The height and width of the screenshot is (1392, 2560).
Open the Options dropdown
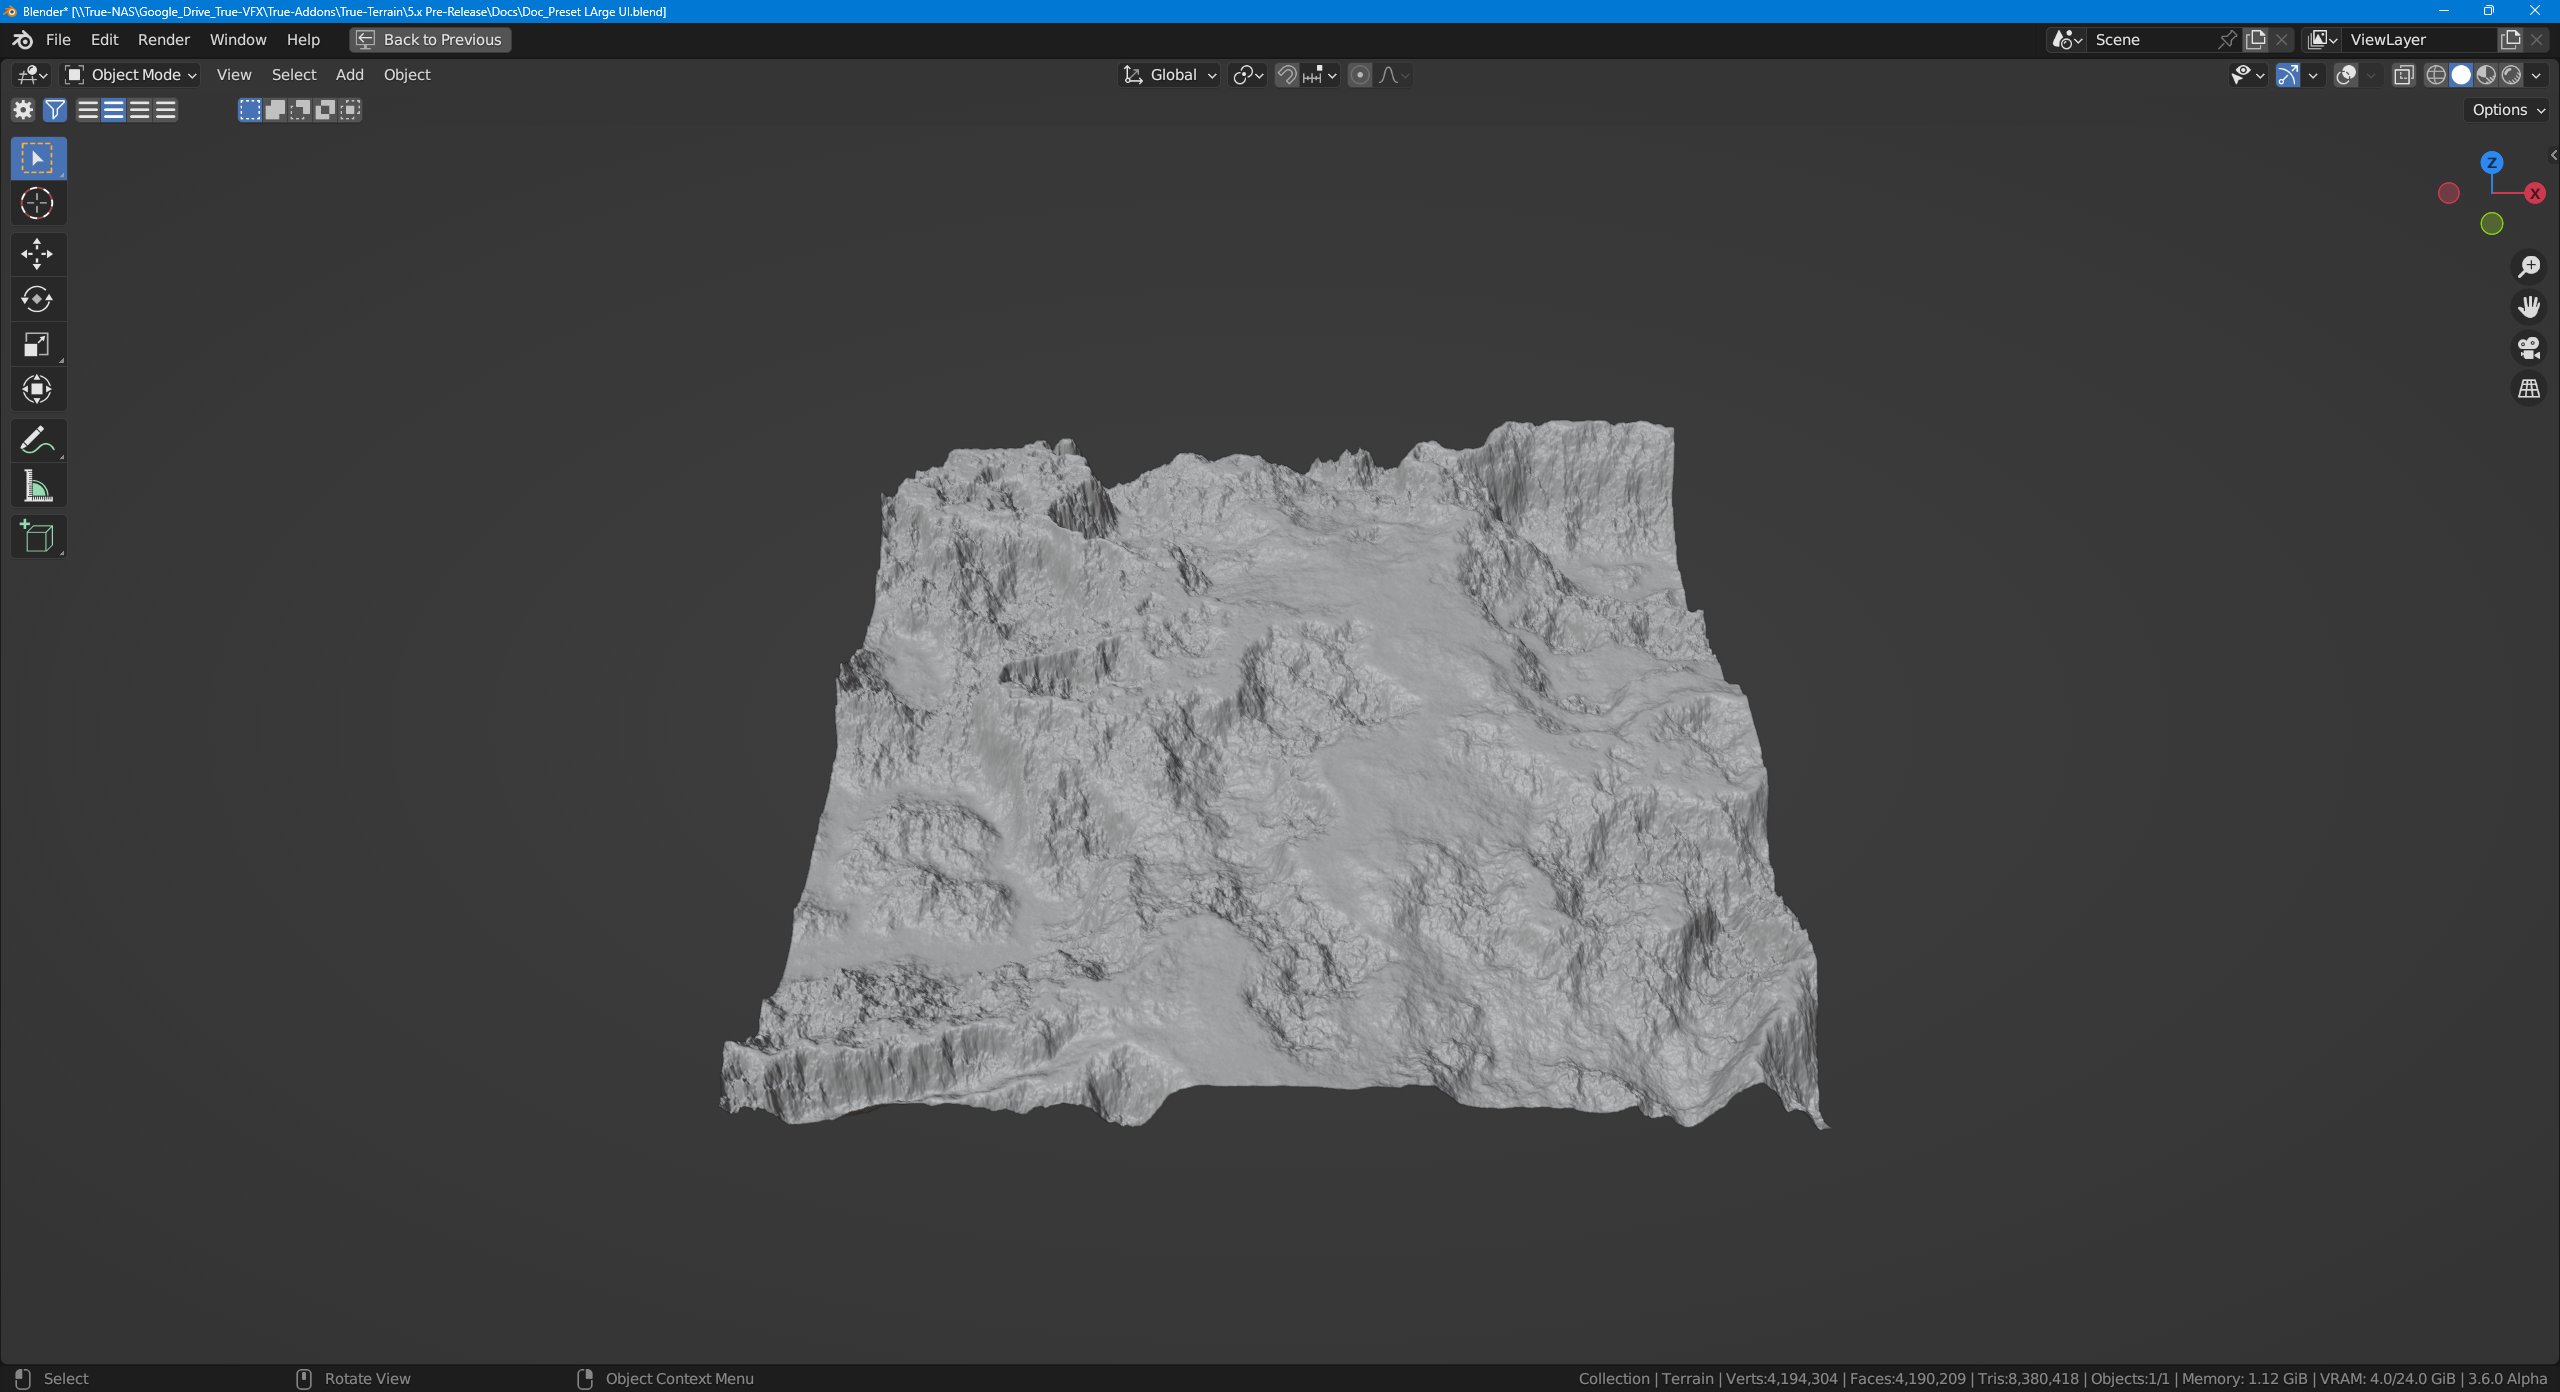2508,110
